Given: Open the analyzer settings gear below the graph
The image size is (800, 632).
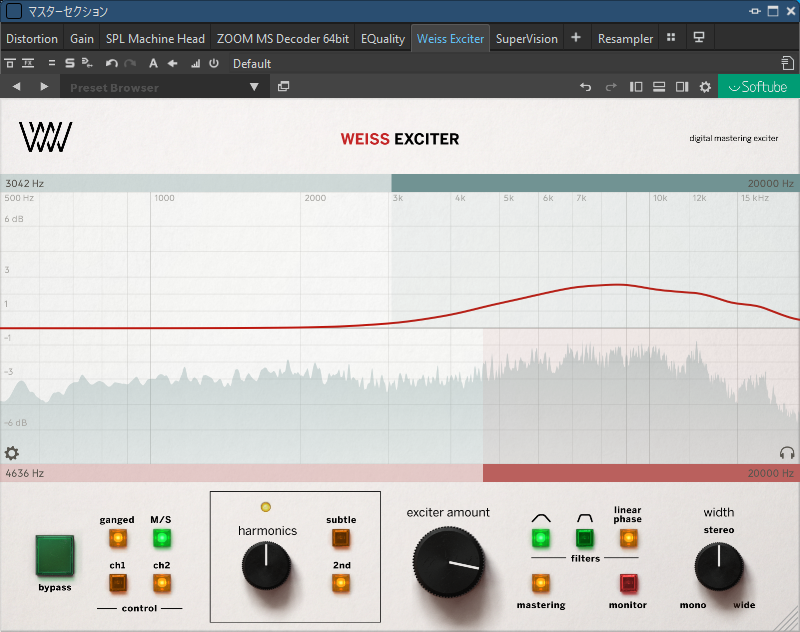Looking at the screenshot, I should coord(12,453).
